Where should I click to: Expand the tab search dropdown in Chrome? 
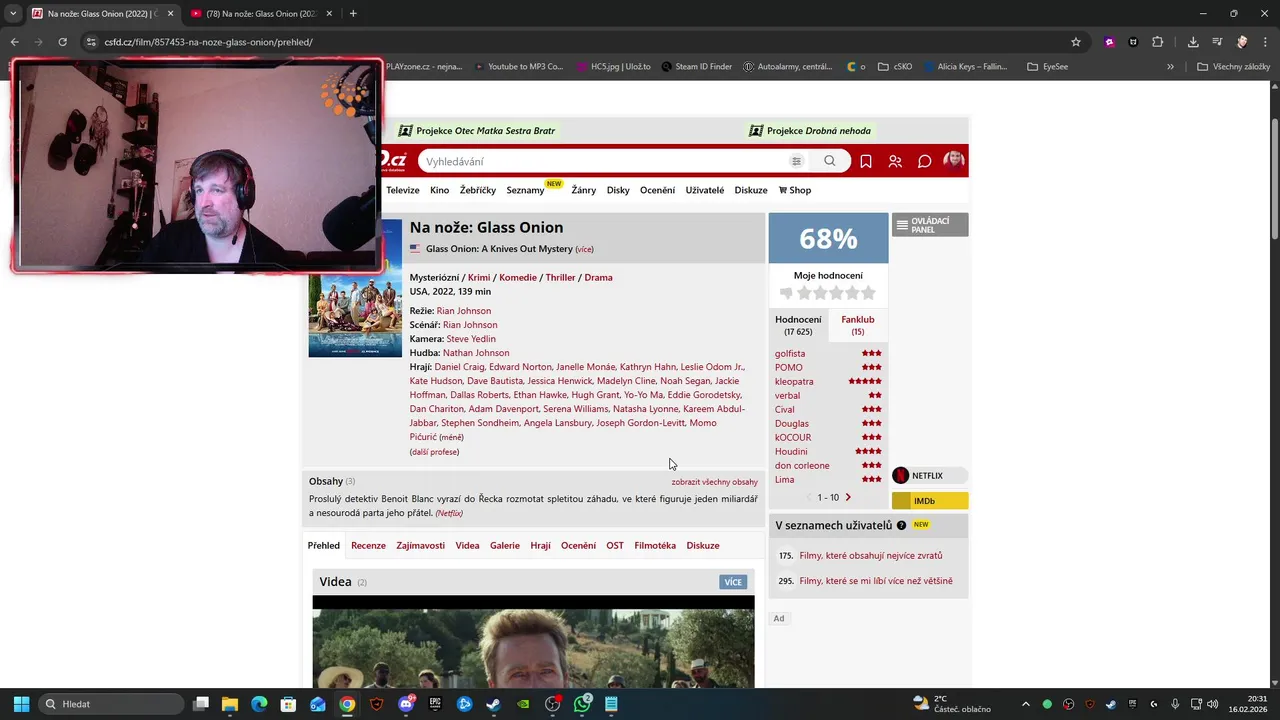12,13
